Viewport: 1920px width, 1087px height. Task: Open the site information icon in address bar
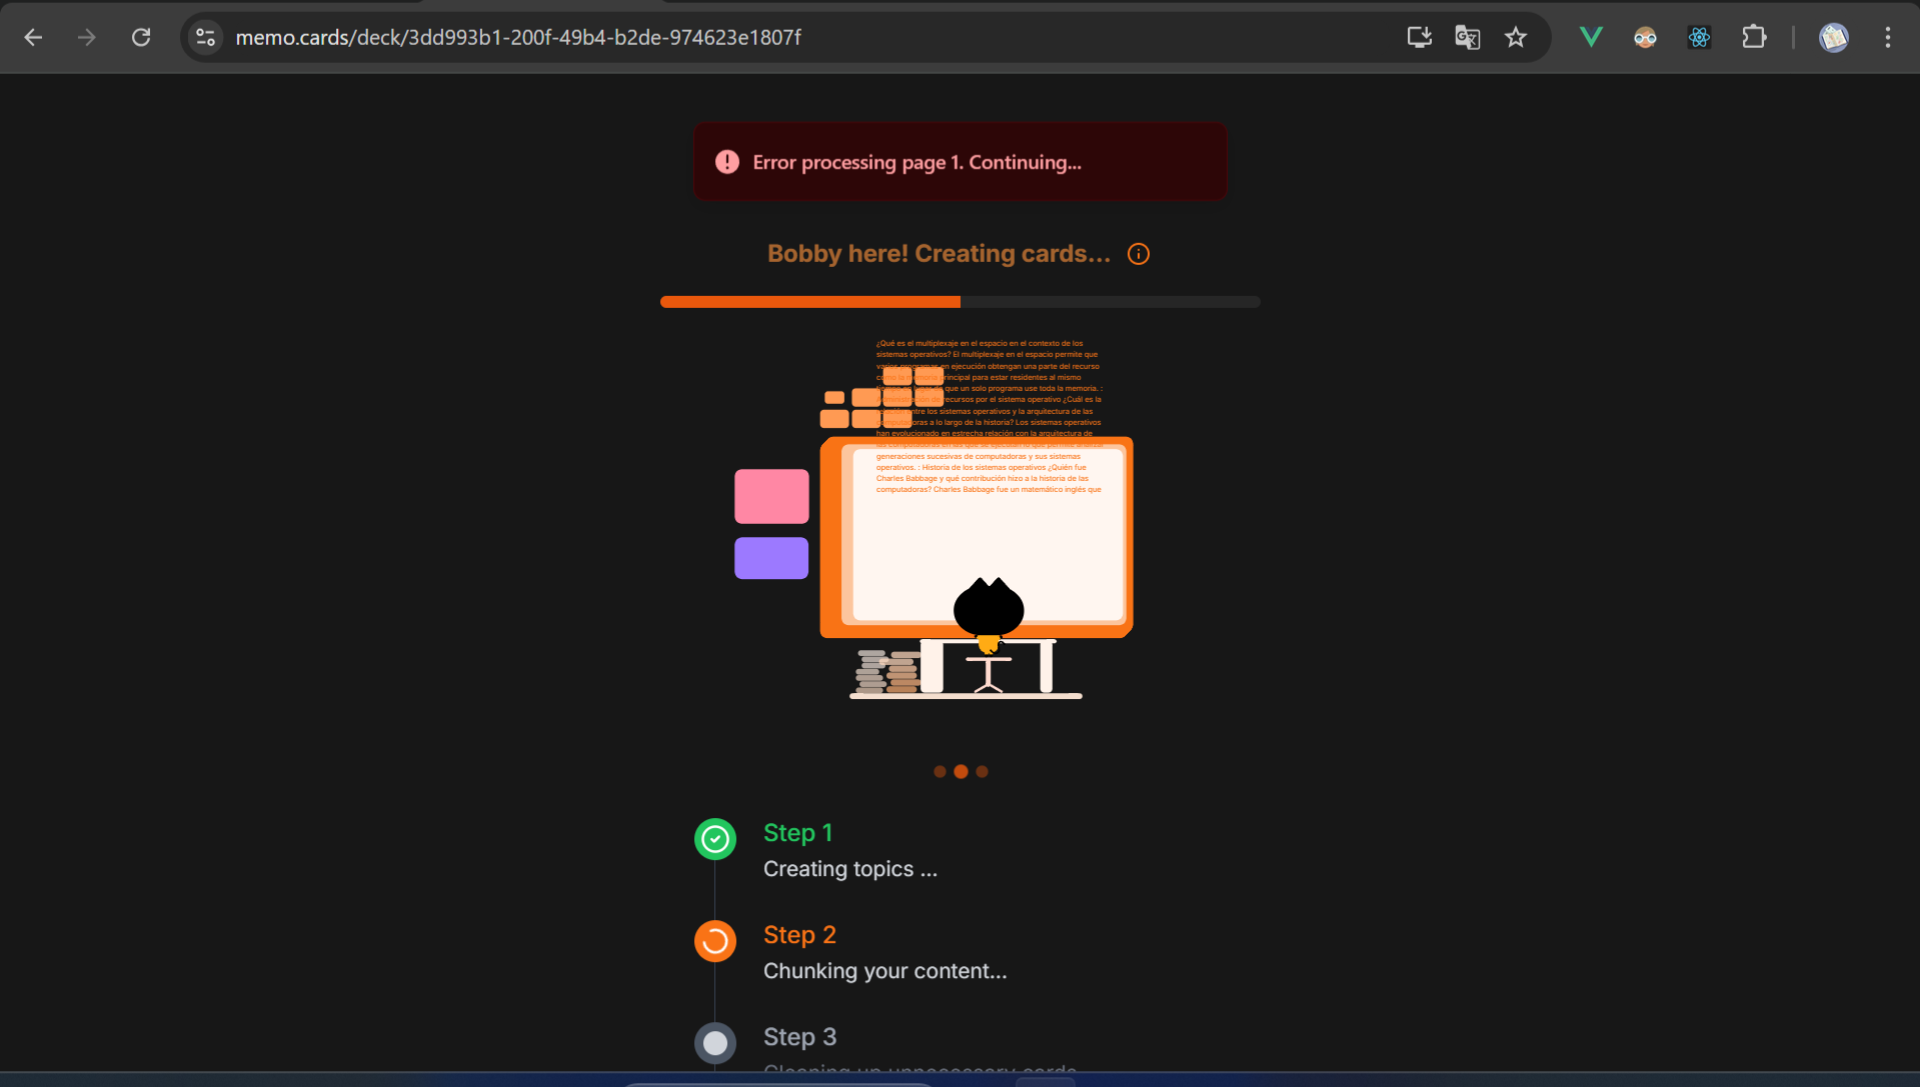[206, 37]
